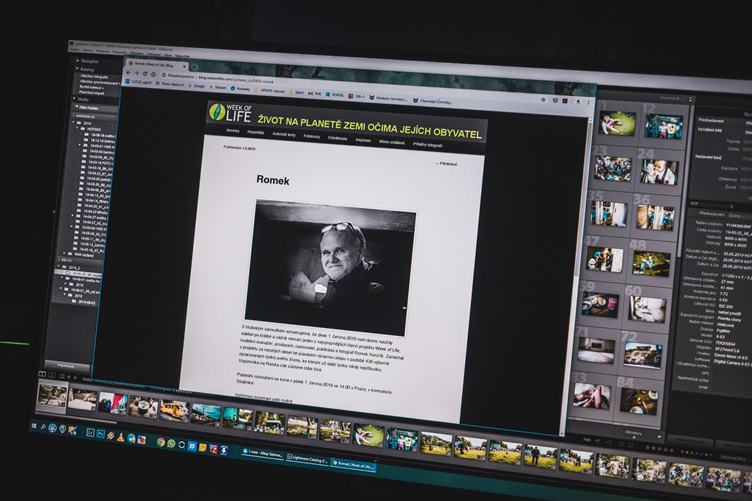This screenshot has height=501, width=752.
Task: Click the Romek article heading
Action: point(273,180)
